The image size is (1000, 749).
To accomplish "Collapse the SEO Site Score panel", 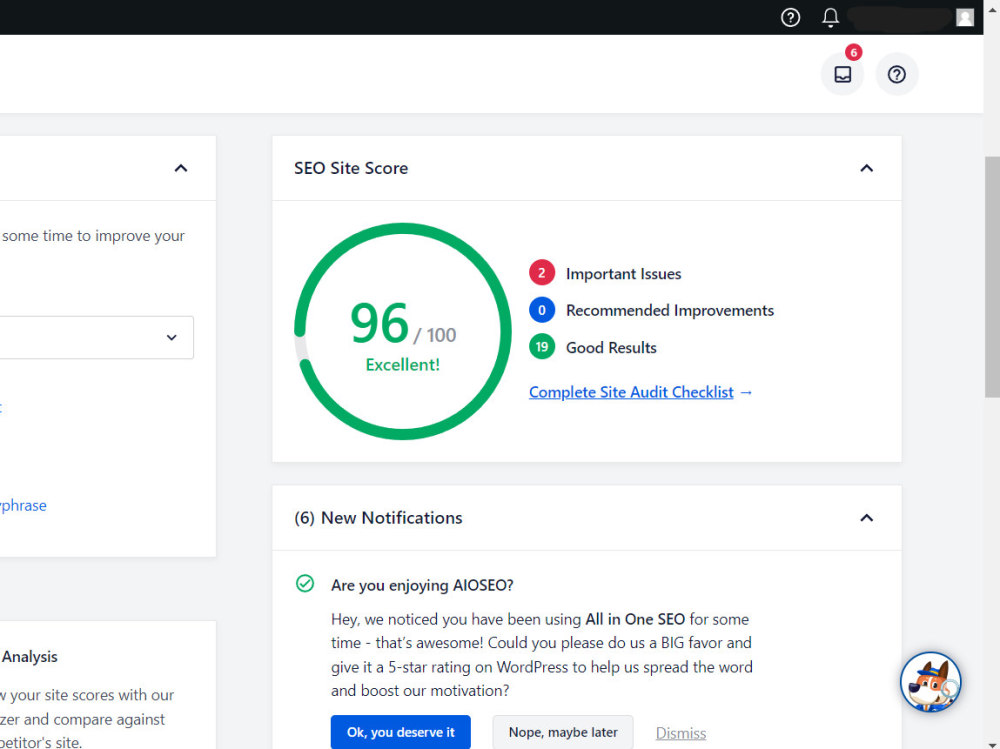I will tap(866, 168).
